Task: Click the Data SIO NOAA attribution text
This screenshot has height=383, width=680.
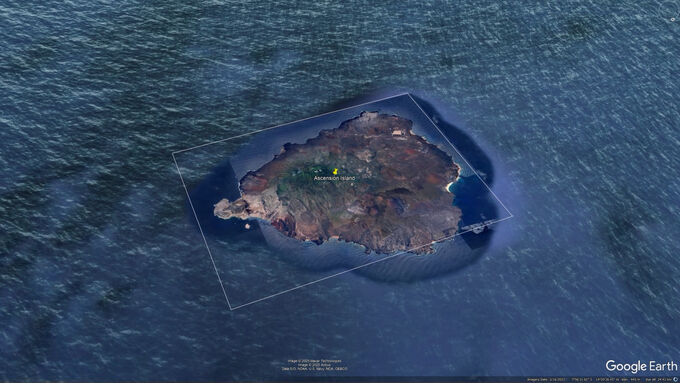Action: [x=314, y=369]
